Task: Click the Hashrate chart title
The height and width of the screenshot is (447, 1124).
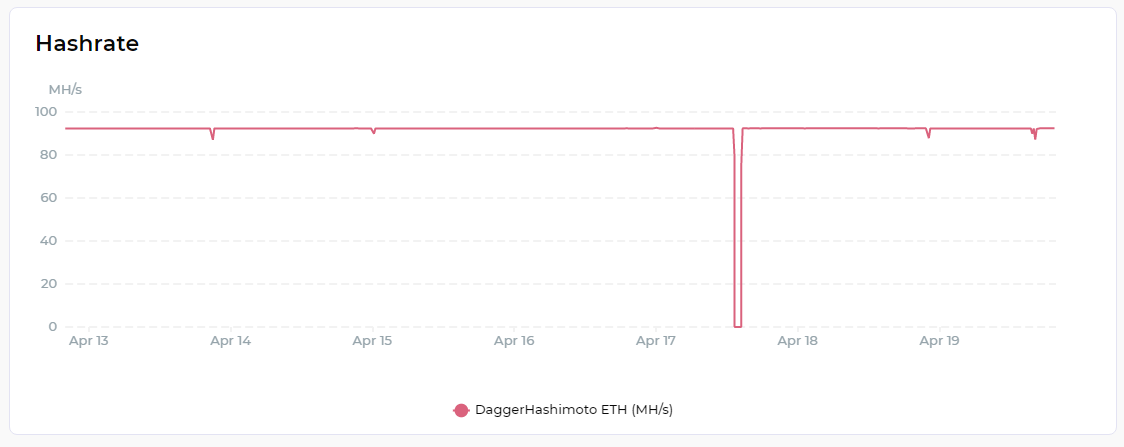Action: click(x=87, y=43)
